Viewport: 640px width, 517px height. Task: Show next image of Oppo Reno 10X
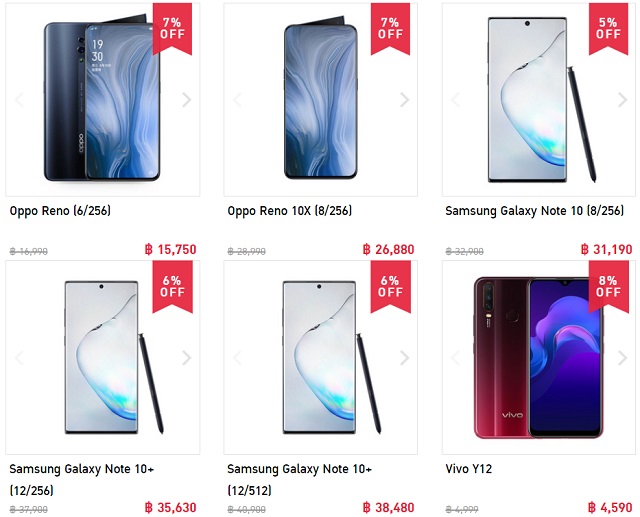coord(404,100)
